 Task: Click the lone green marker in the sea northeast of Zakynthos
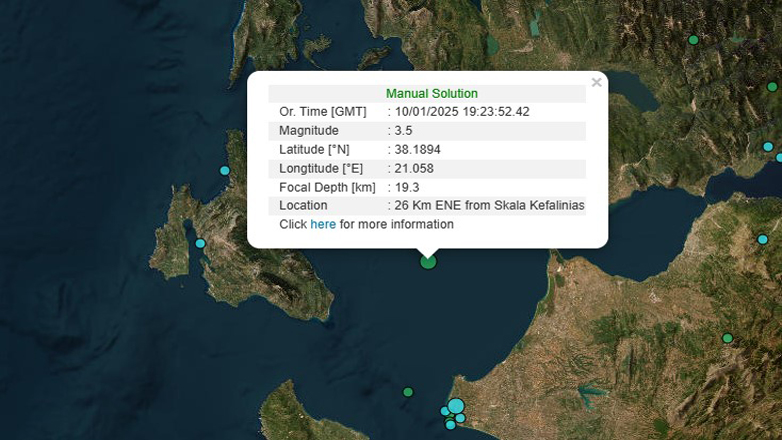[408, 392]
